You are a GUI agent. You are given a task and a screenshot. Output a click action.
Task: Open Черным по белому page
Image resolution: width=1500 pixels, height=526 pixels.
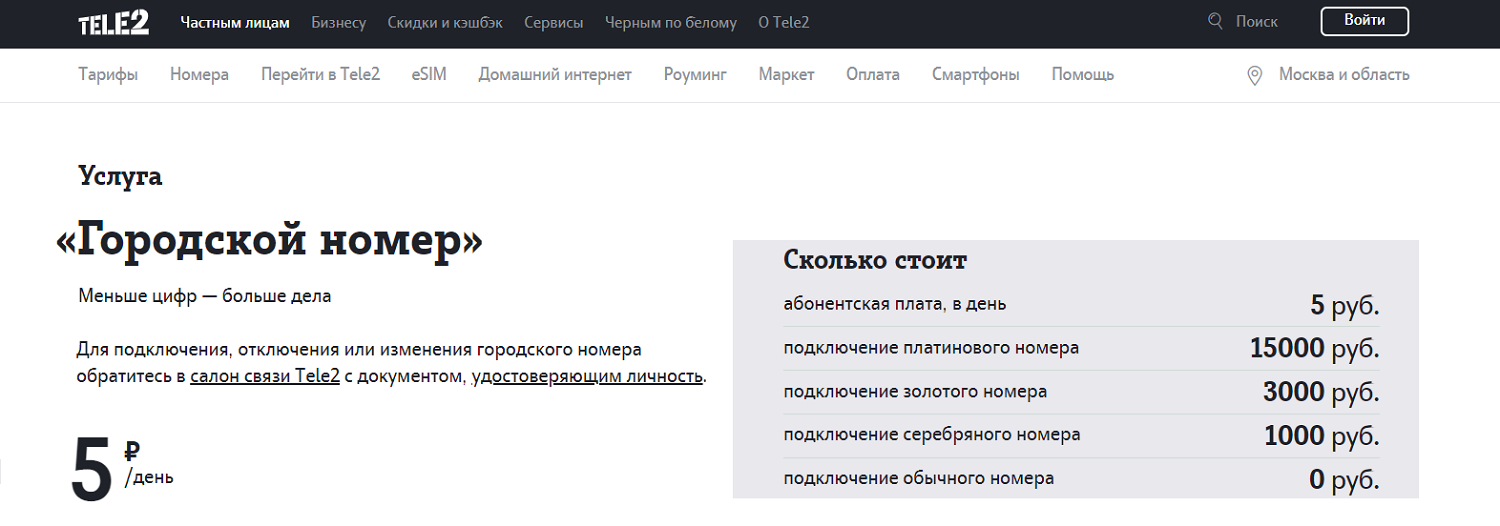click(671, 22)
